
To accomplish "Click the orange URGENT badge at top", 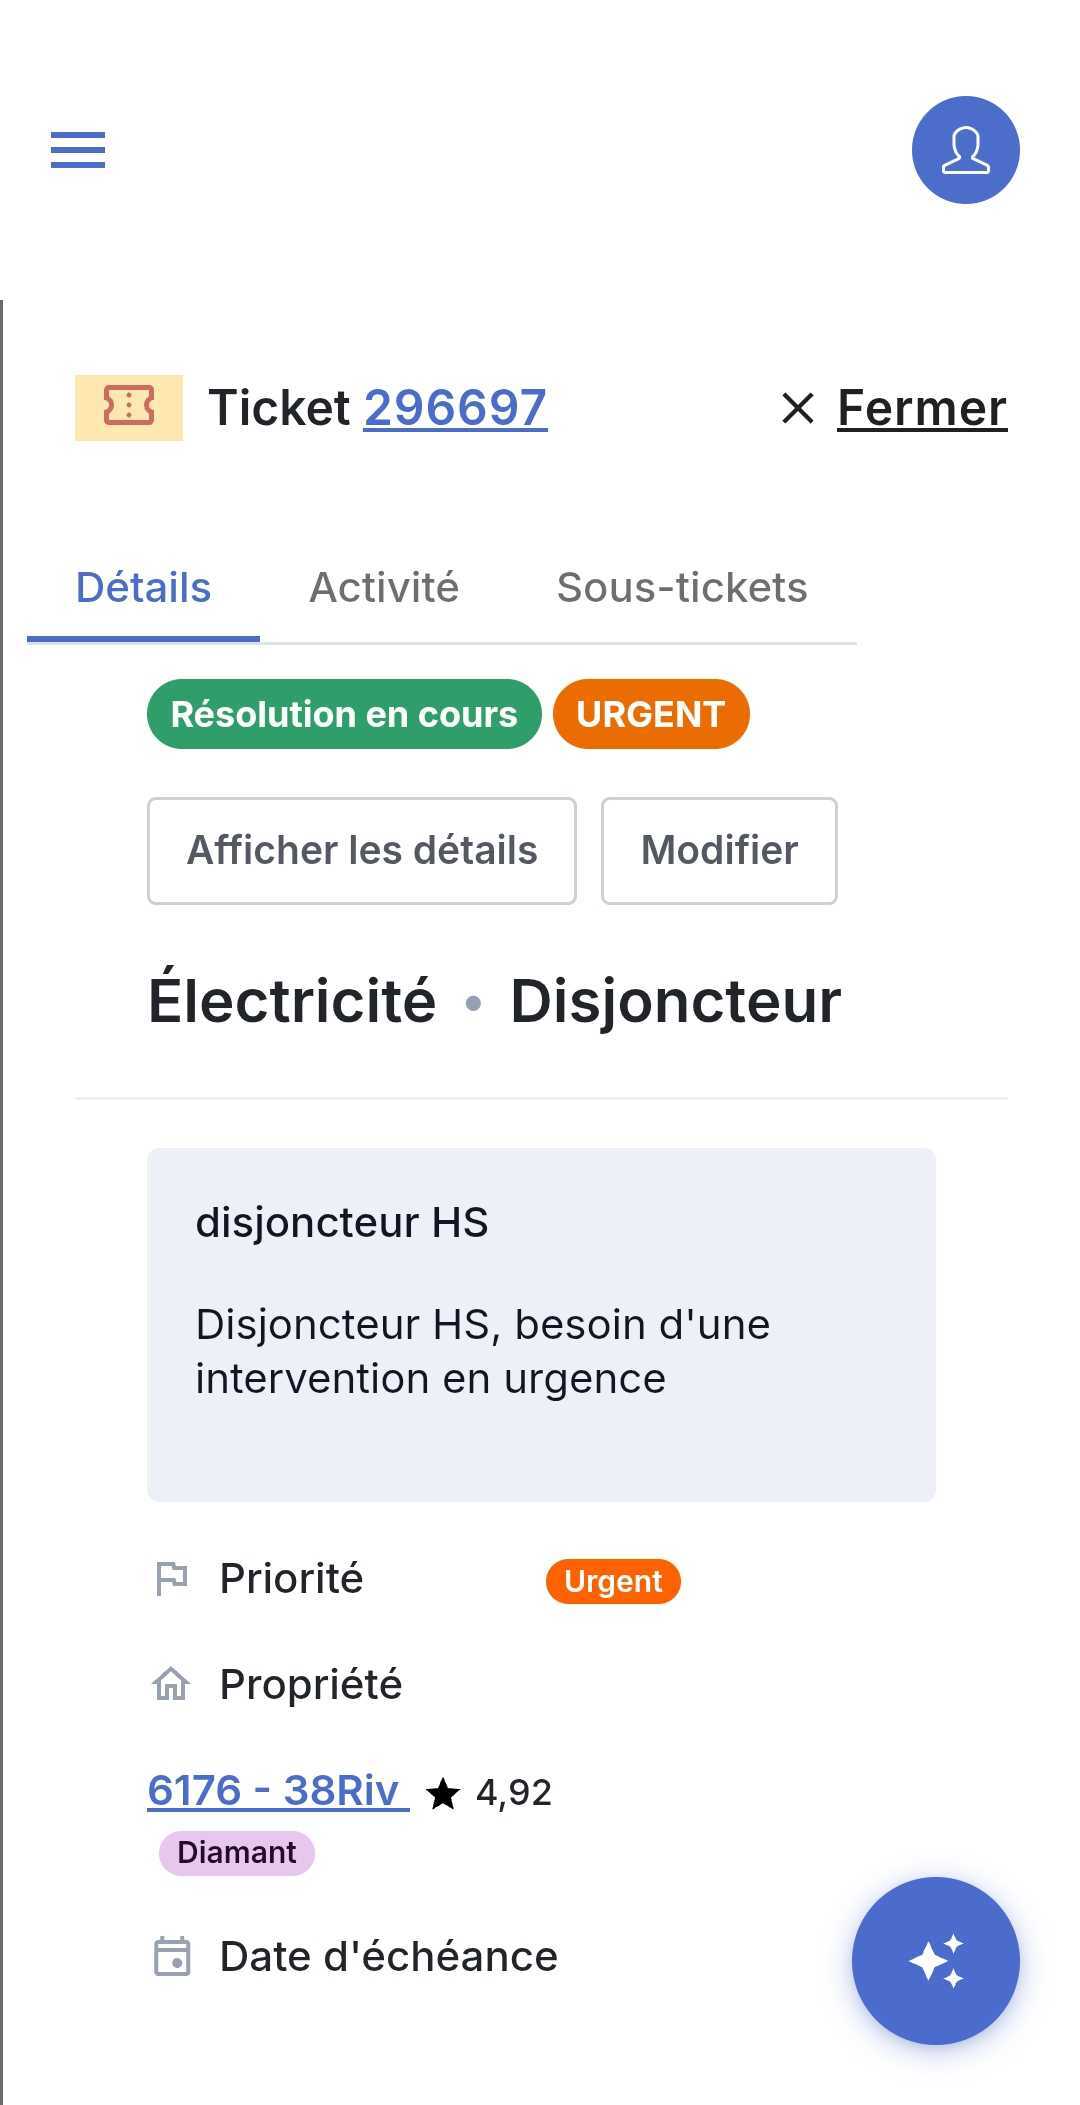I will tap(651, 714).
